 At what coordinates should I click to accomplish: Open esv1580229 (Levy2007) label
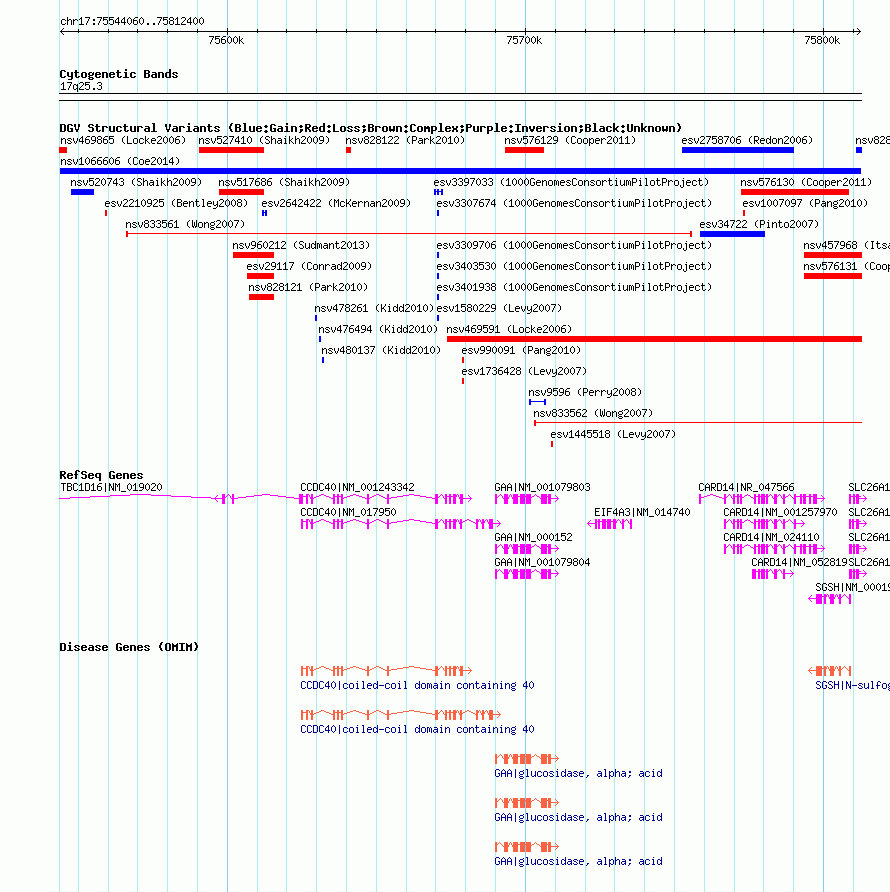(x=499, y=309)
